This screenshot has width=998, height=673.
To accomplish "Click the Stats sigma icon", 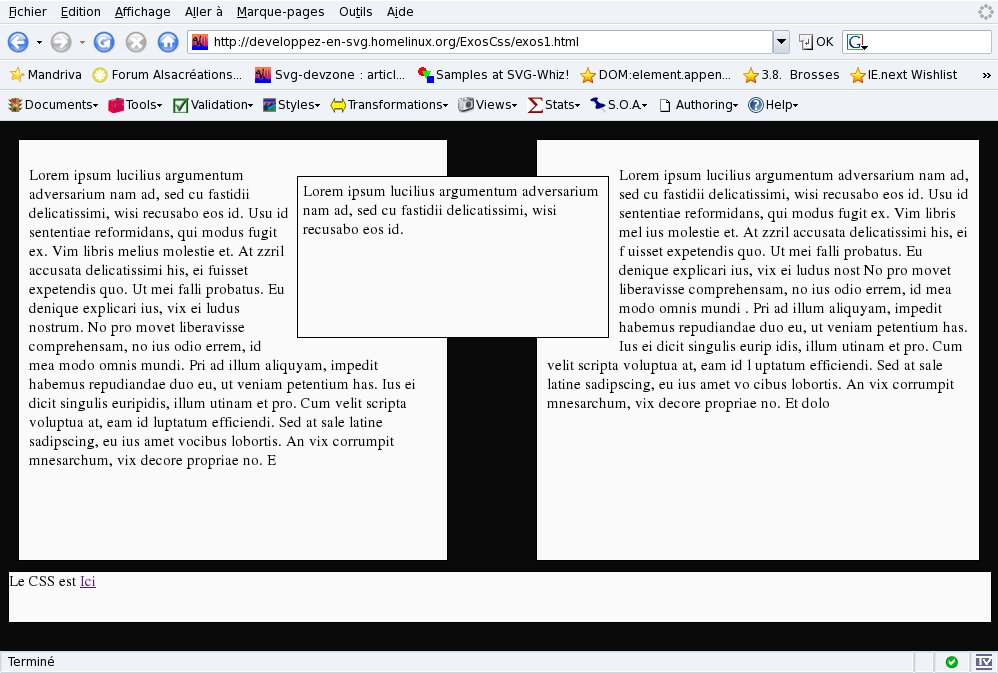I will 535,105.
